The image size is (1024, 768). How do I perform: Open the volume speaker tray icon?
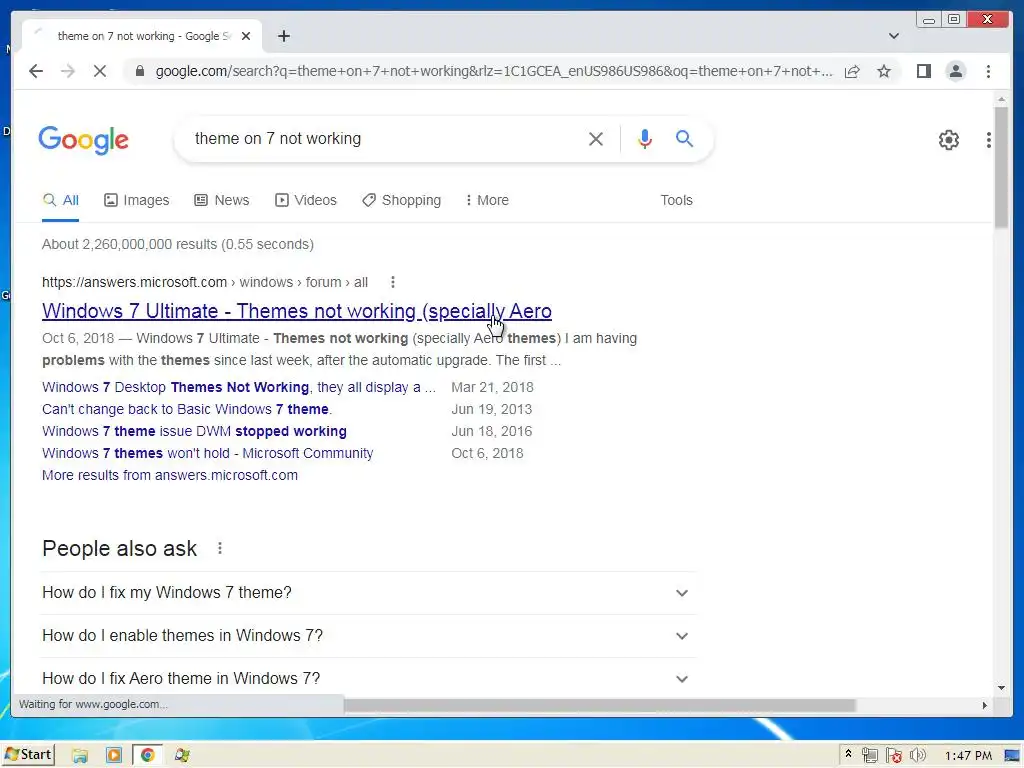[x=918, y=756]
